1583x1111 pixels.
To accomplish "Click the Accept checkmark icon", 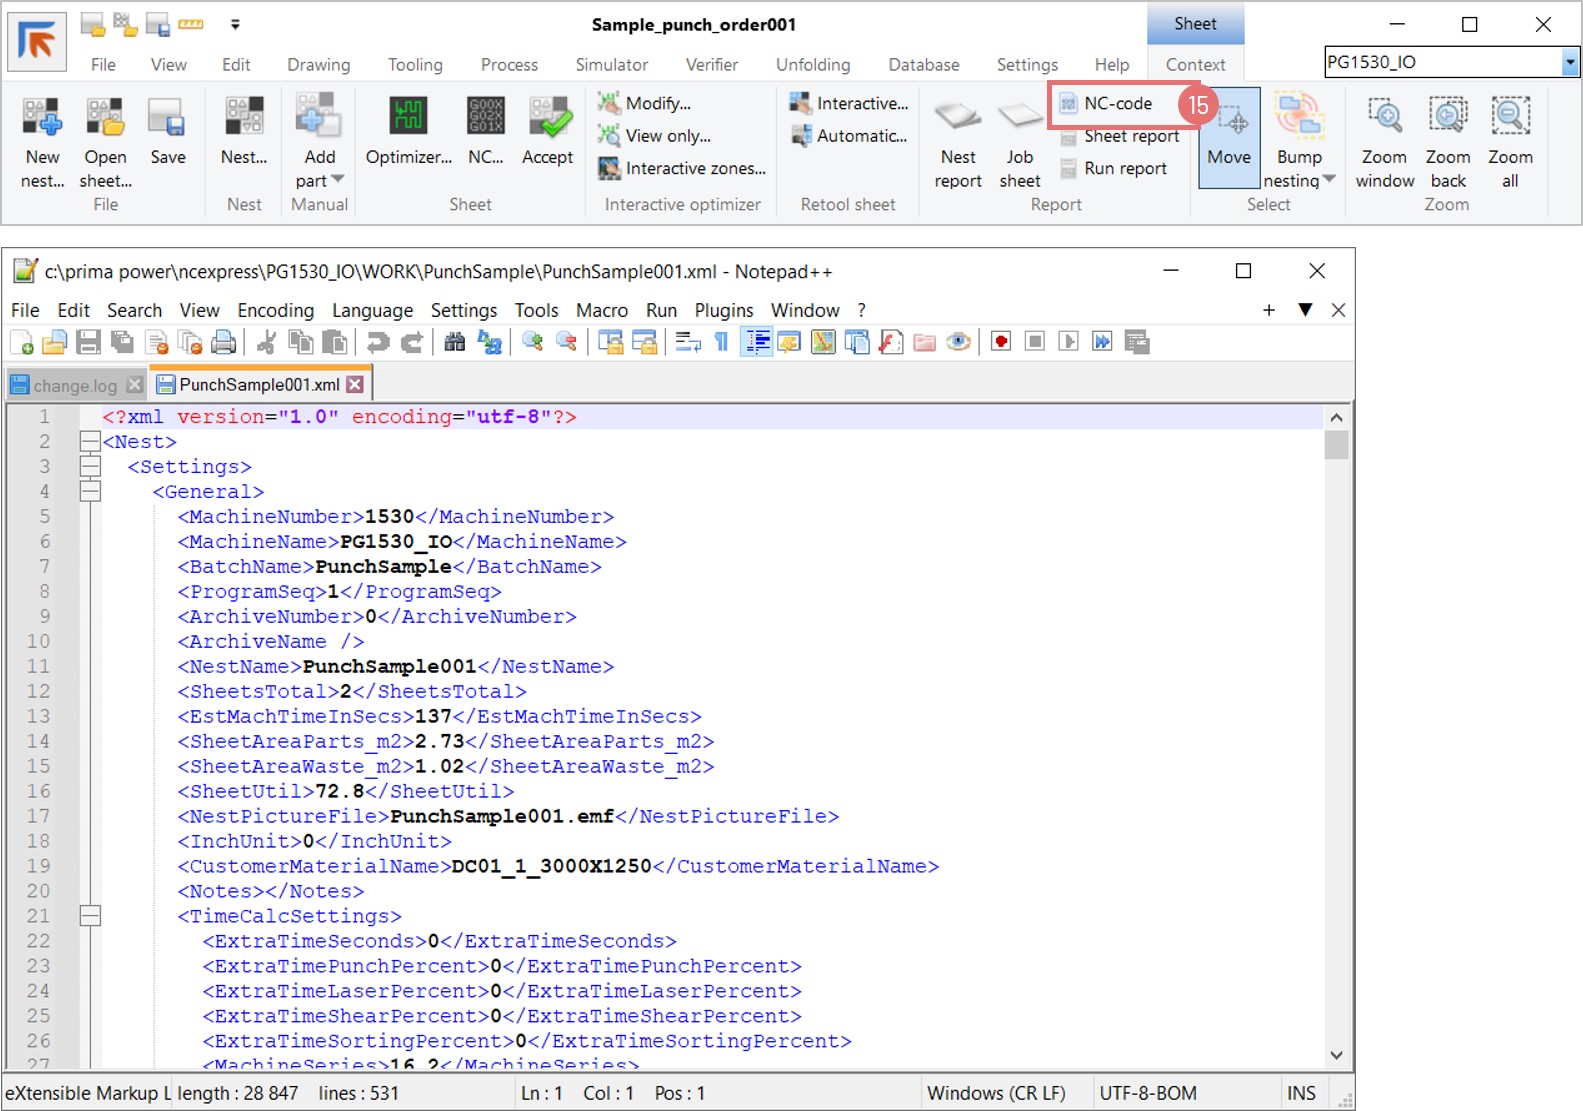I will coord(547,118).
